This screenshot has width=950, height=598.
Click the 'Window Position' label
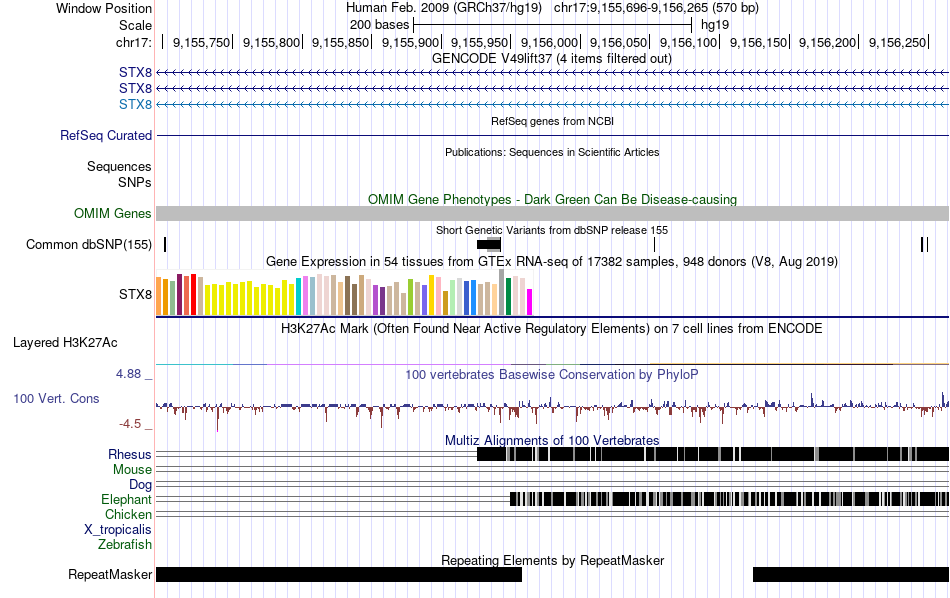pos(104,8)
